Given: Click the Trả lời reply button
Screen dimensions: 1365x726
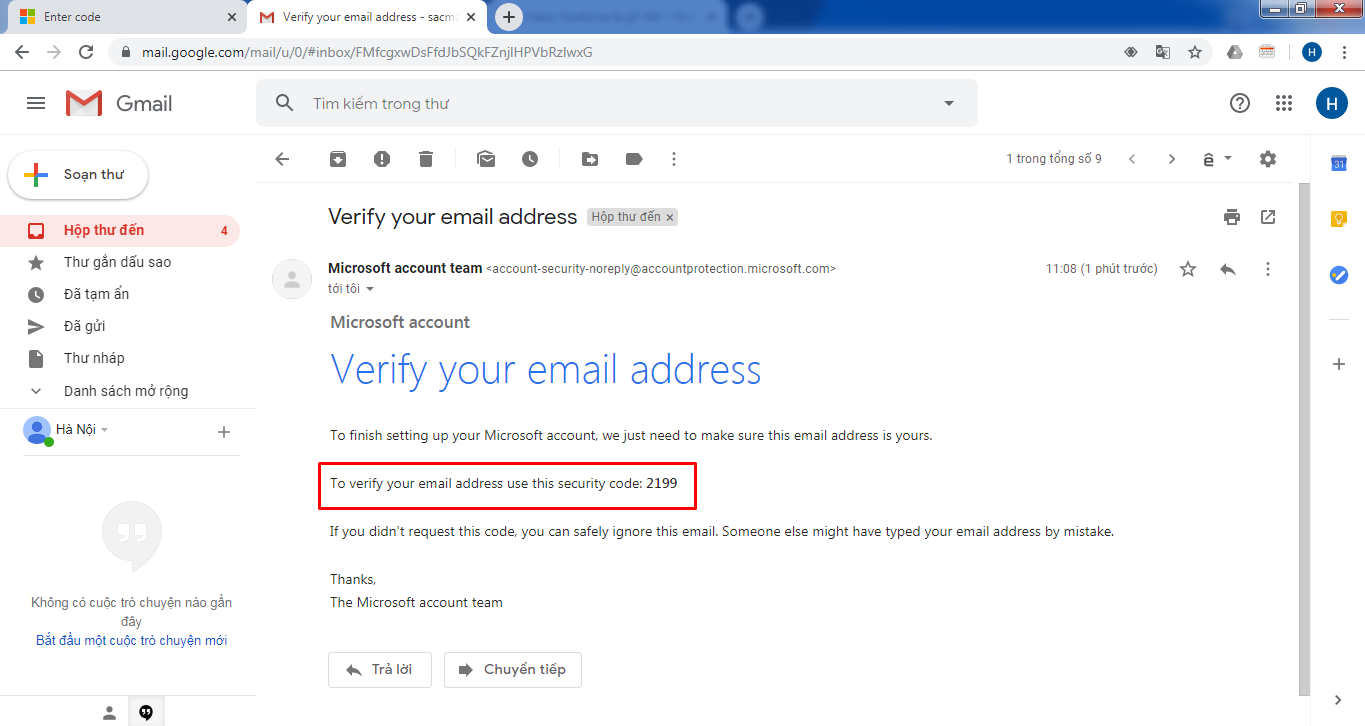Looking at the screenshot, I should (379, 670).
